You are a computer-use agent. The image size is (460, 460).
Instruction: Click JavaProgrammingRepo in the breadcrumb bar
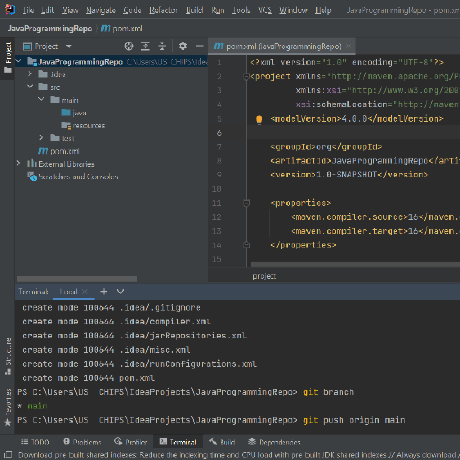tap(50, 29)
